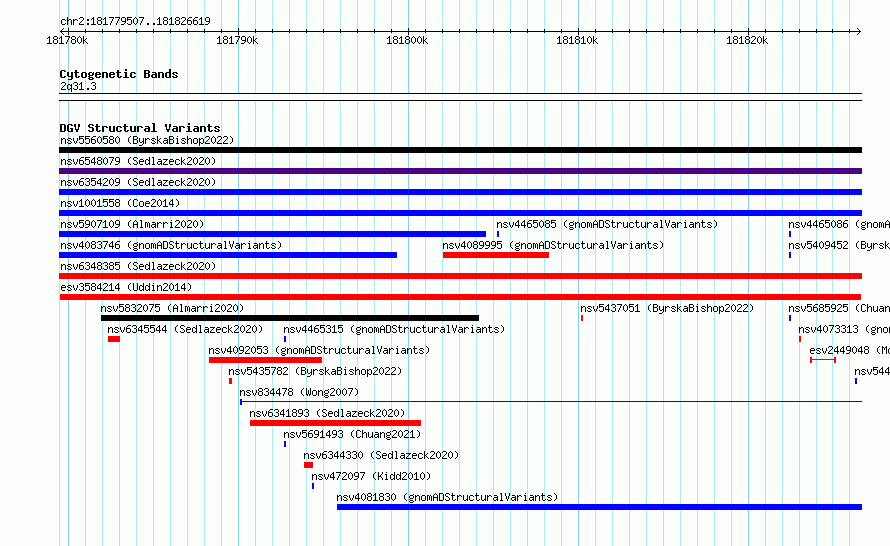The width and height of the screenshot is (890, 546).
Task: Click the 181820k ruler label
Action: [x=747, y=40]
